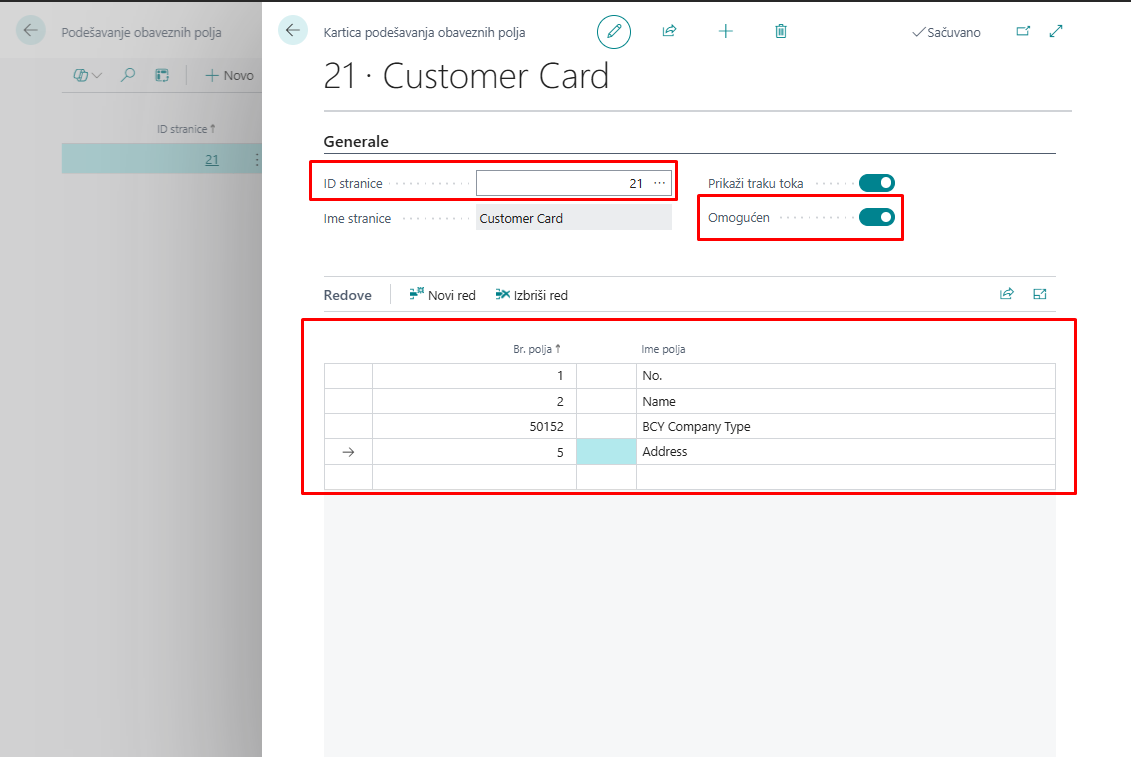Disable the Omogućen toggle
This screenshot has height=757, width=1131.
(x=877, y=217)
